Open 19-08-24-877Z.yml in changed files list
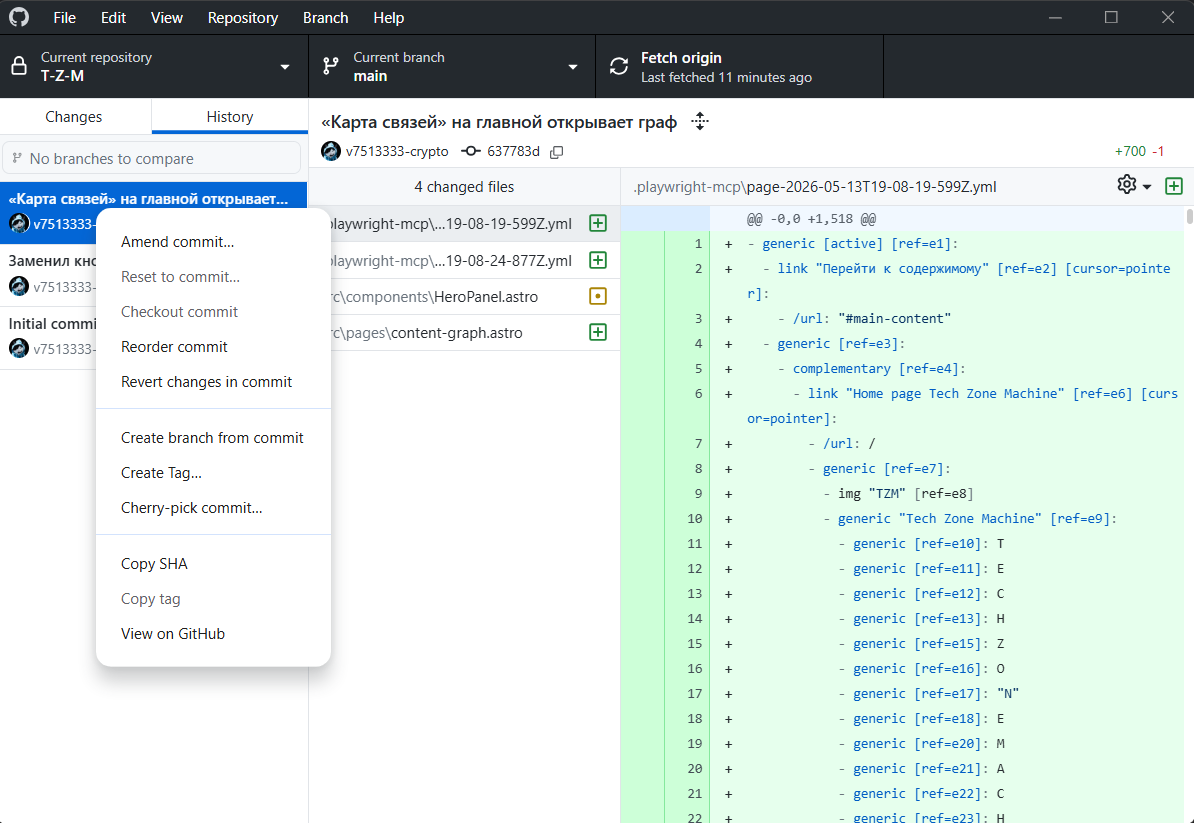This screenshot has width=1194, height=823. point(465,260)
